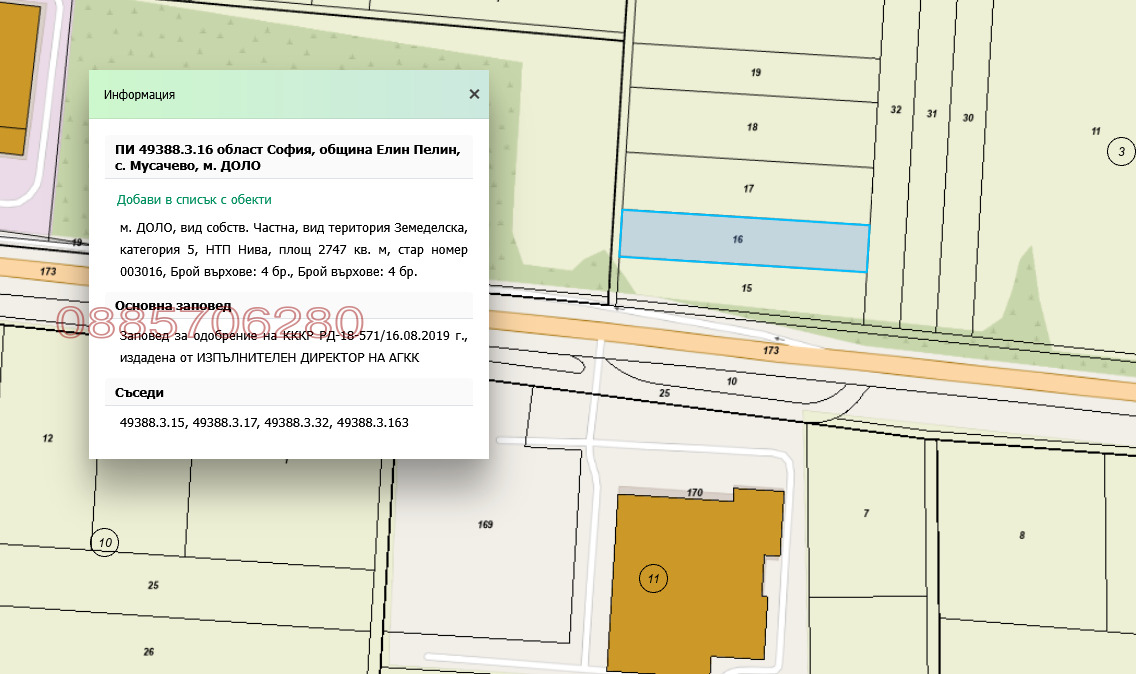
Task: Click the circled 10 district marker
Action: coord(104,543)
